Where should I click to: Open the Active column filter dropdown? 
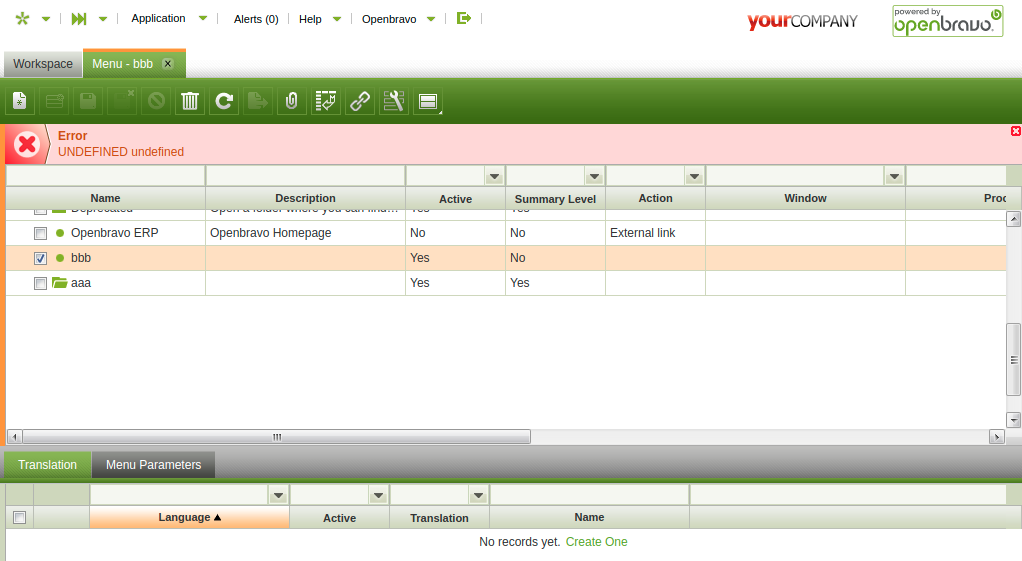[x=495, y=176]
